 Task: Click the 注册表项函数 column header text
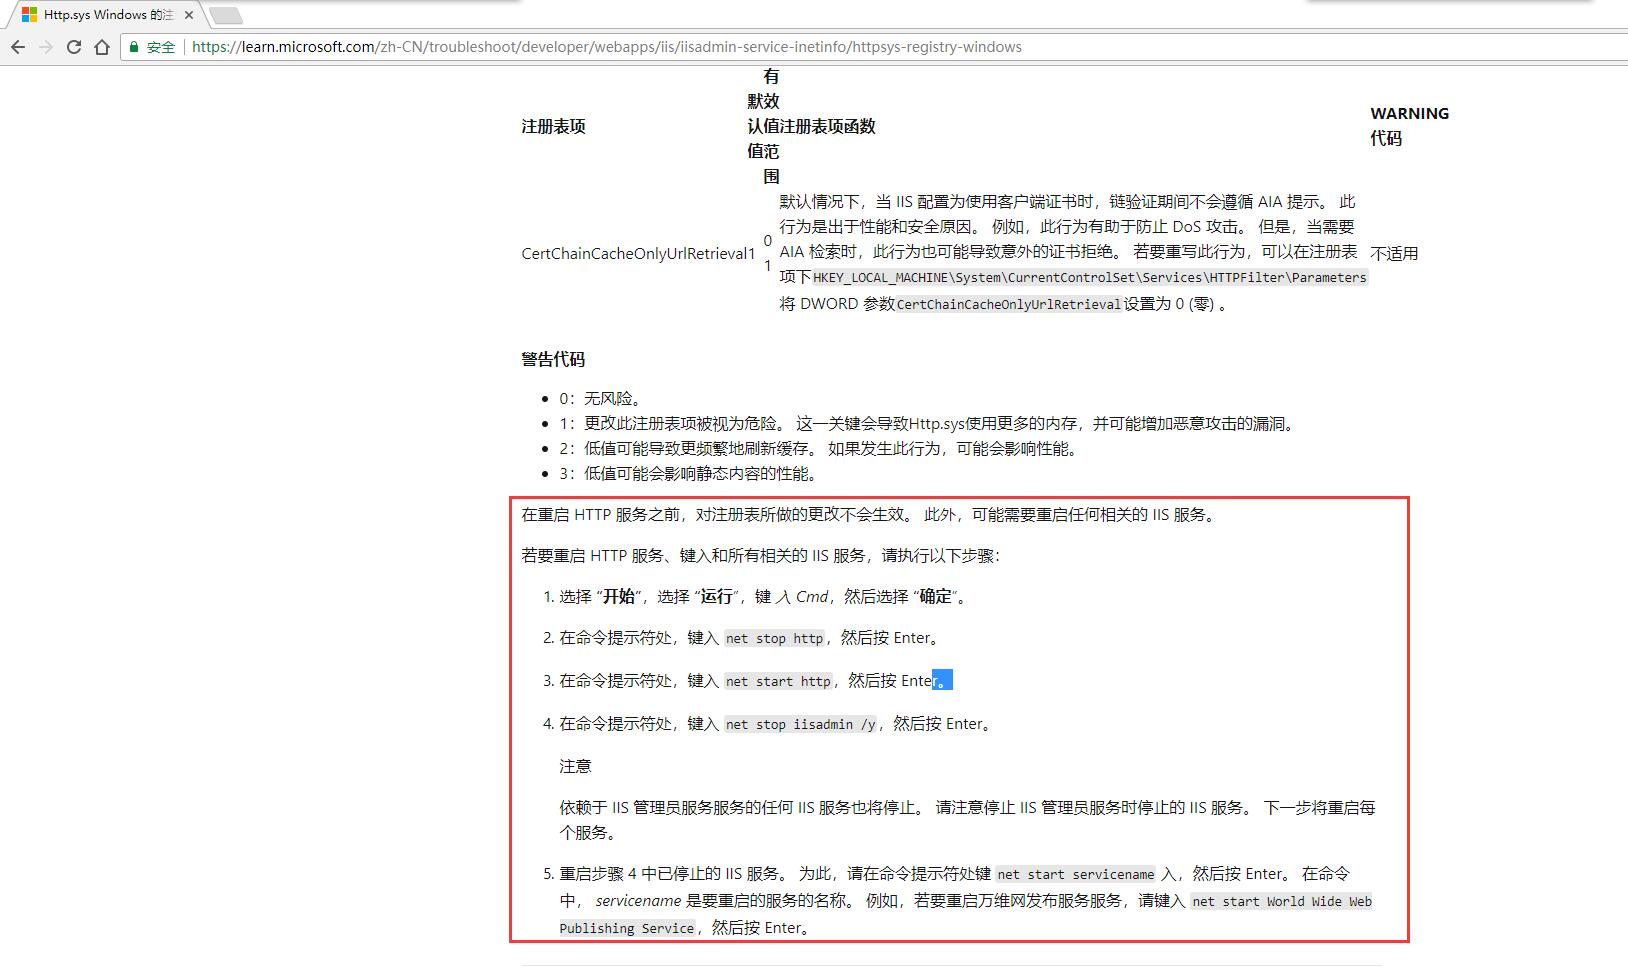coord(828,126)
